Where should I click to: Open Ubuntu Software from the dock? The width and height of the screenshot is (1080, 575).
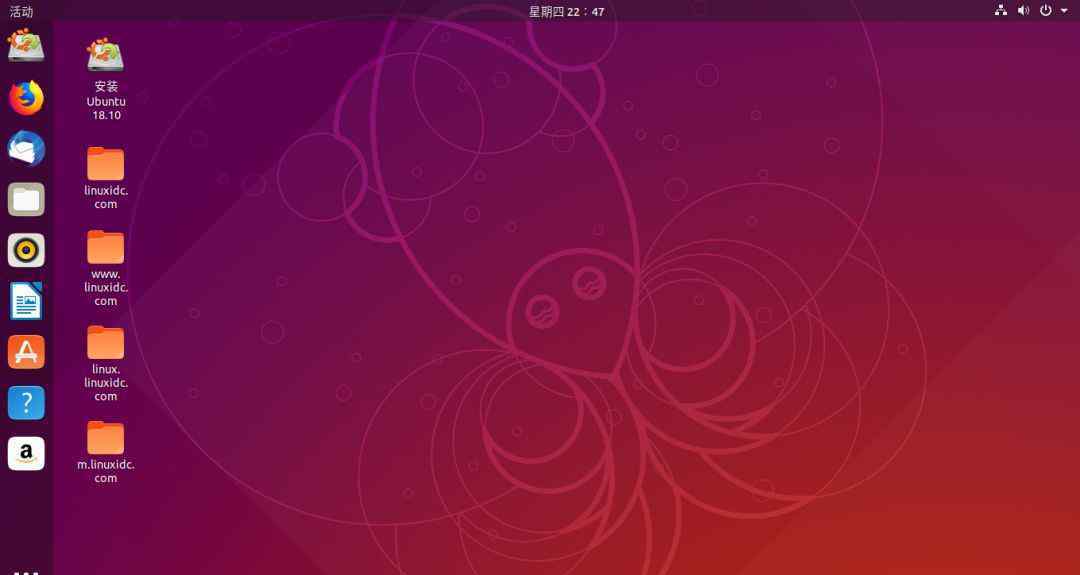[26, 352]
